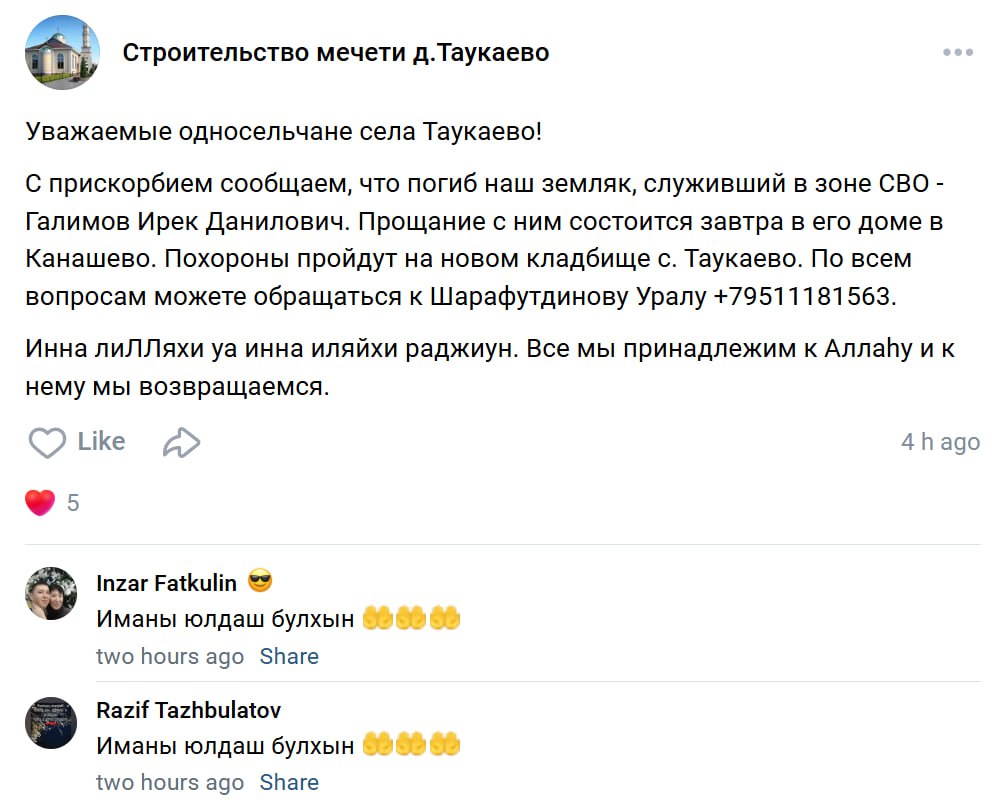
Task: Click the share arrow icon under post
Action: pyautogui.click(x=182, y=443)
